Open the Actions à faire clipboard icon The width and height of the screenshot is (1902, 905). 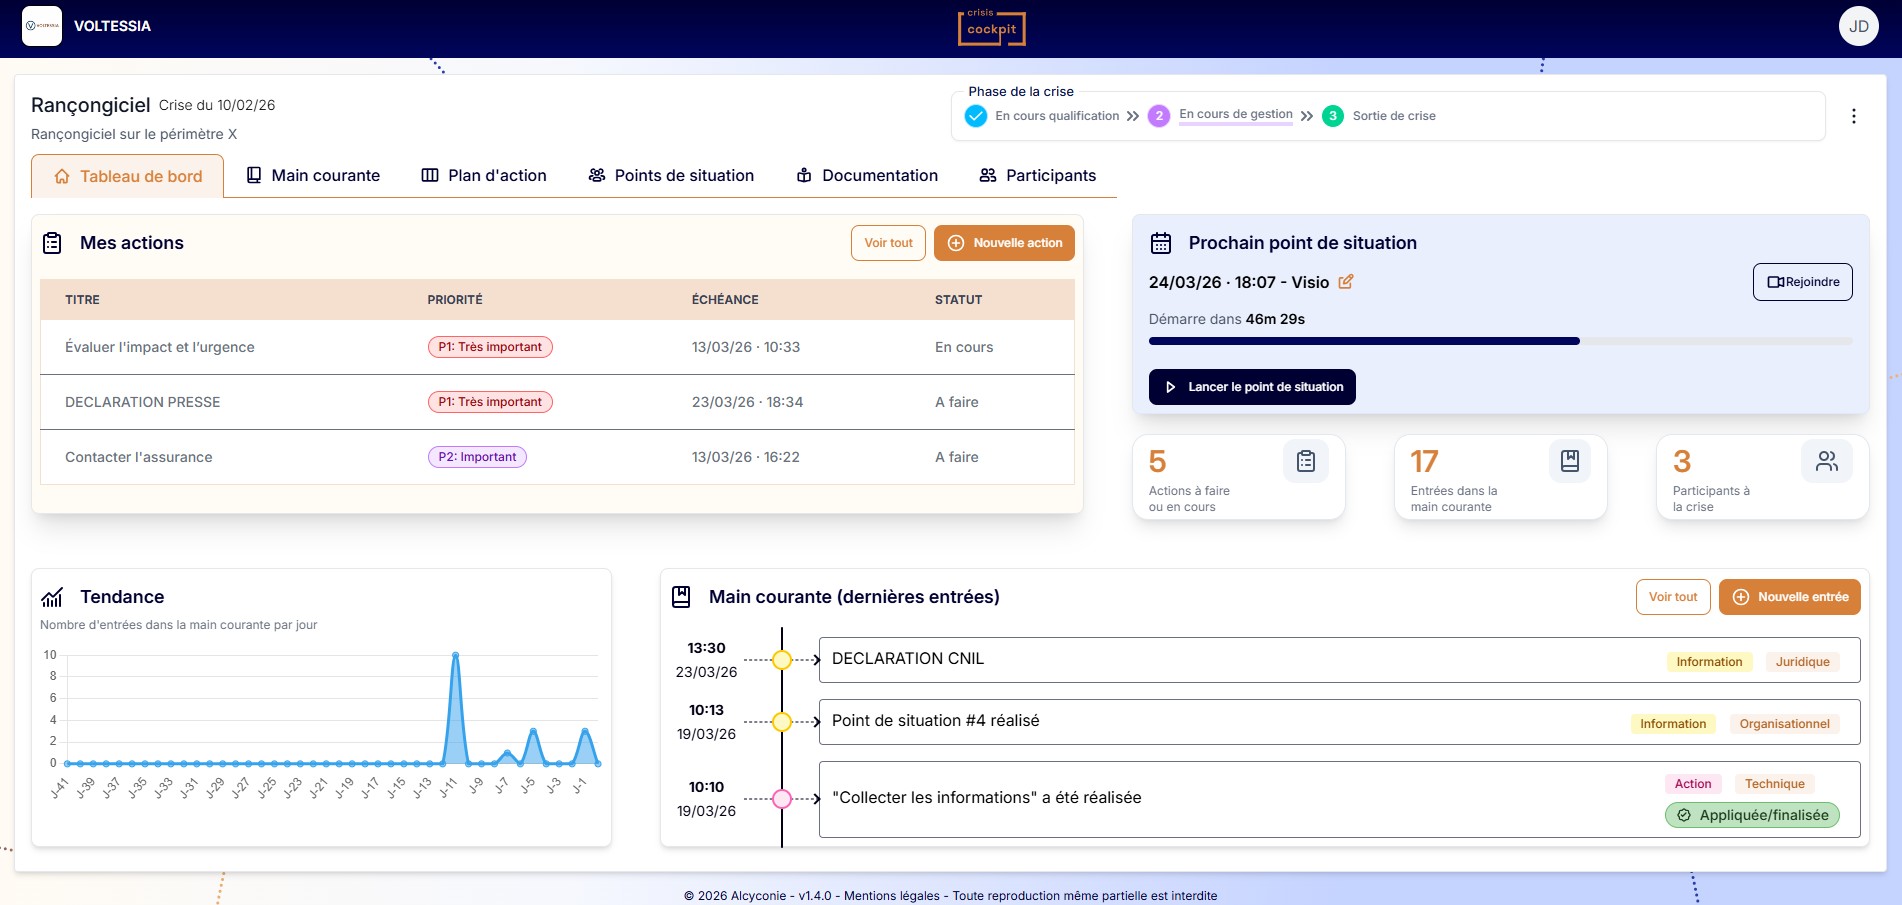click(1305, 461)
